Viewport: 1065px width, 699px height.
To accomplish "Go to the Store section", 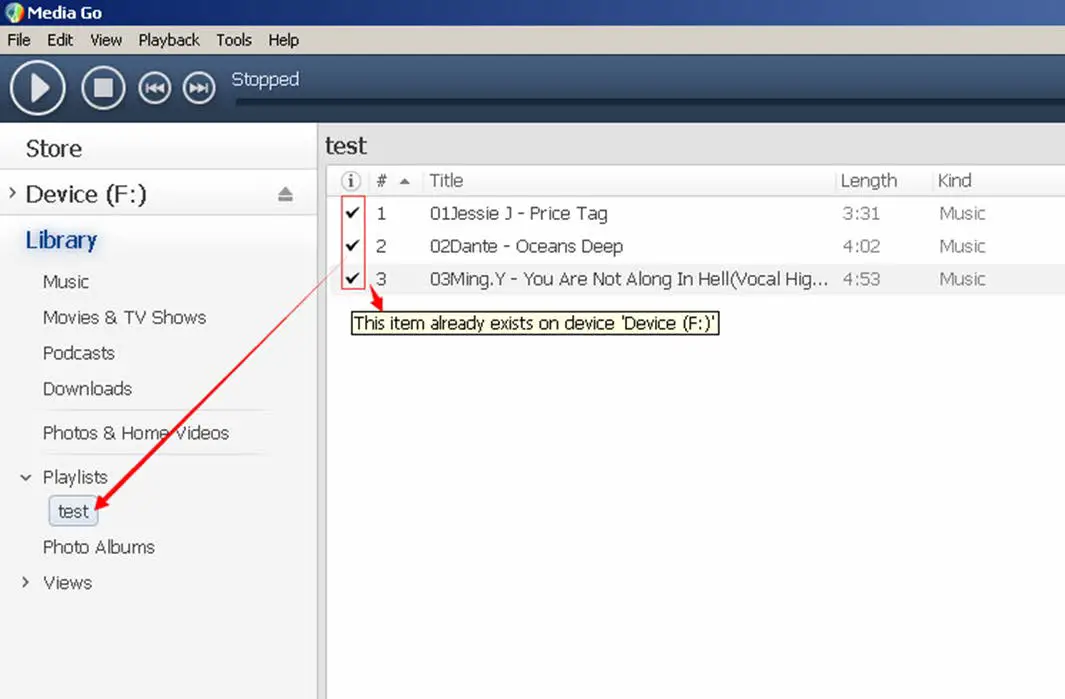I will pos(52,148).
